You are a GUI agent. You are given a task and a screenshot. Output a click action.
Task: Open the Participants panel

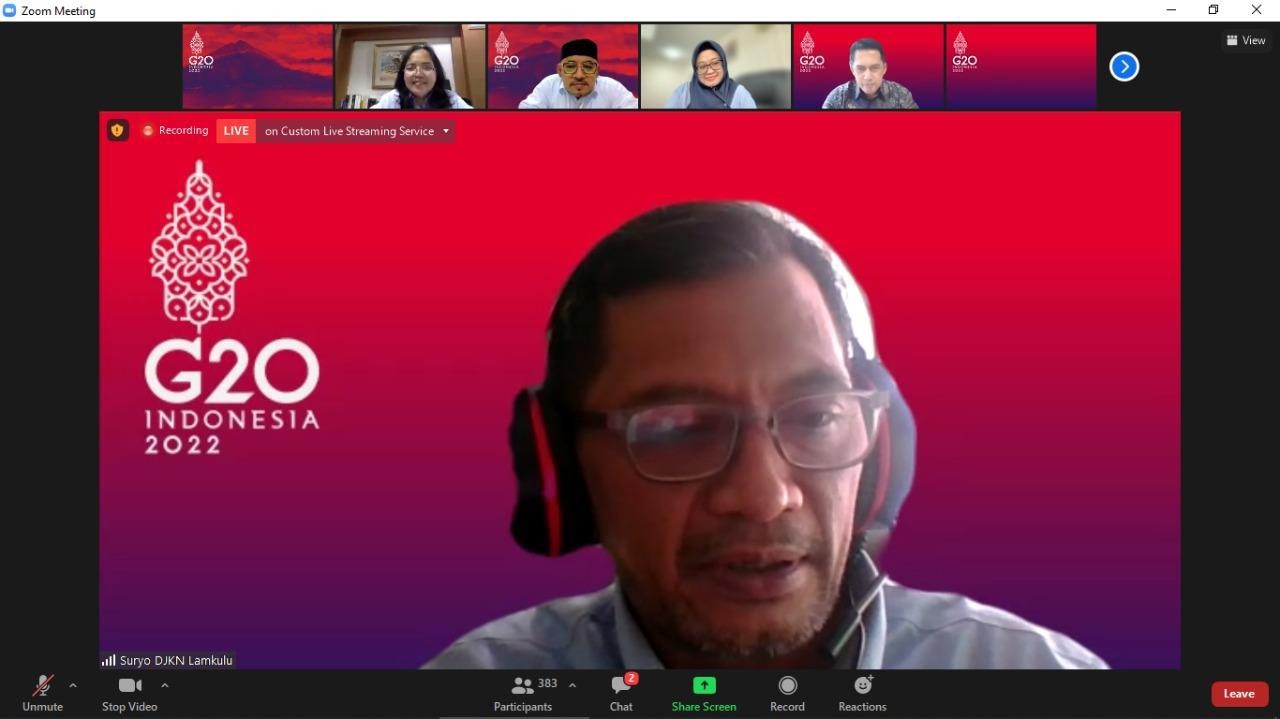[x=522, y=692]
